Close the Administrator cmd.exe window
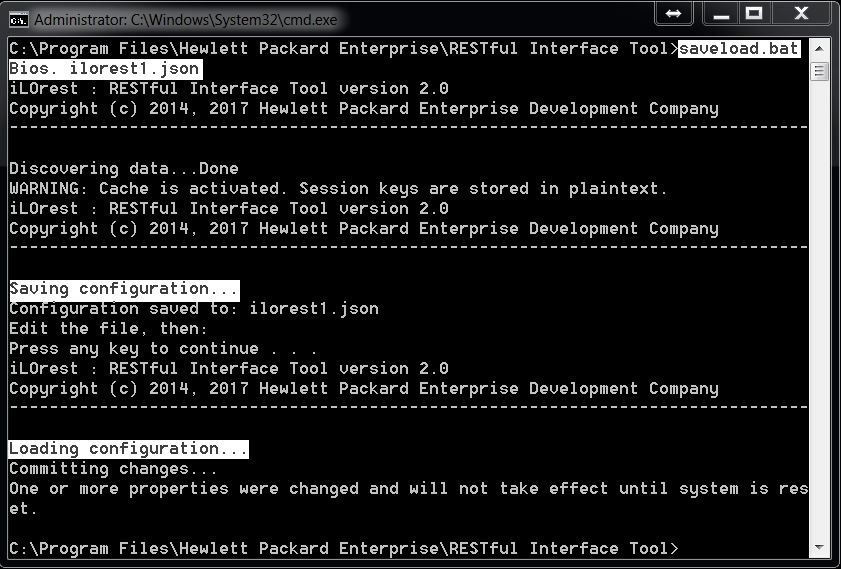This screenshot has height=569, width=841. pyautogui.click(x=801, y=14)
